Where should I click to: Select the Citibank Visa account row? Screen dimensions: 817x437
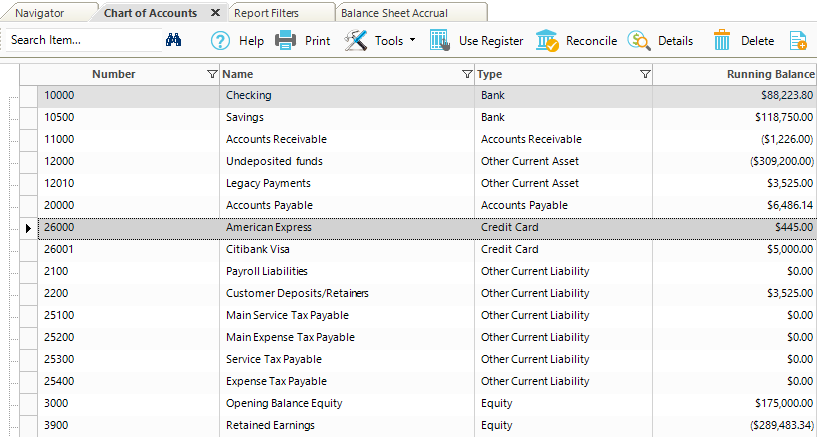tap(261, 250)
